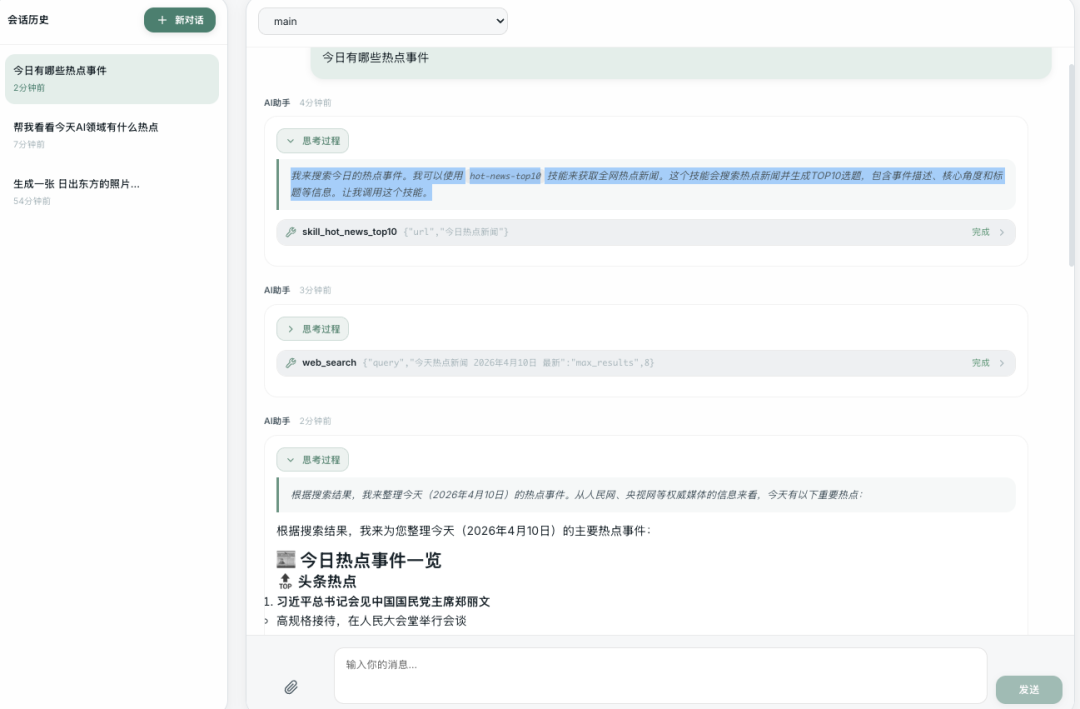Image resolution: width=1080 pixels, height=709 pixels.
Task: Open the main model dropdown
Action: [382, 21]
